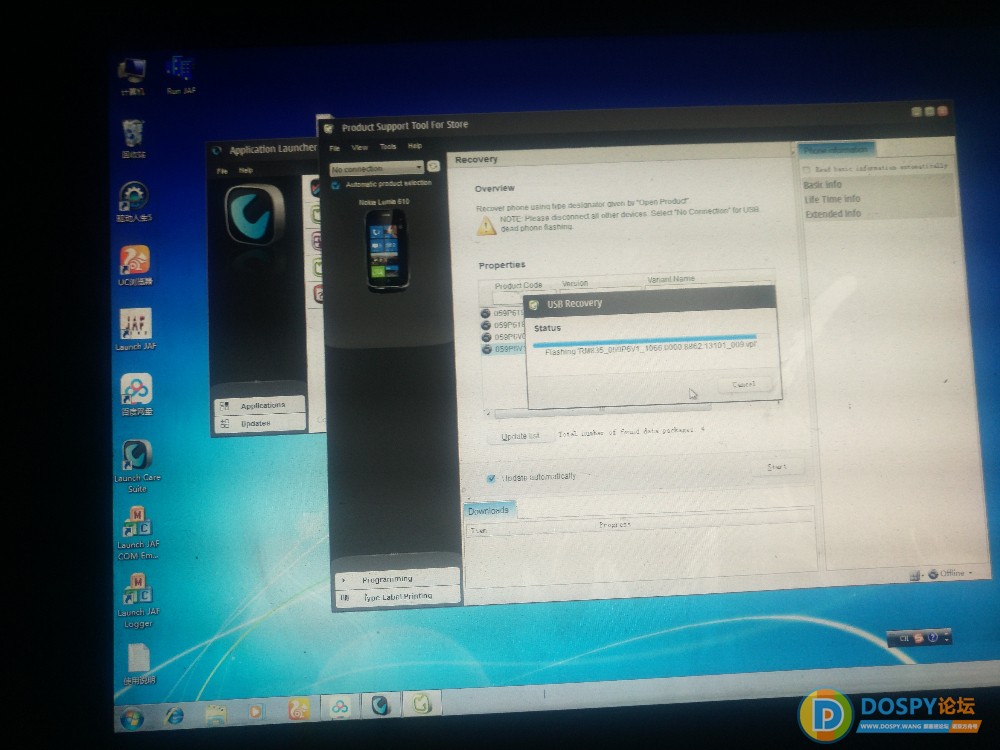Image resolution: width=1000 pixels, height=750 pixels.
Task: Click the refresh connection icon beside No connection
Action: (433, 166)
